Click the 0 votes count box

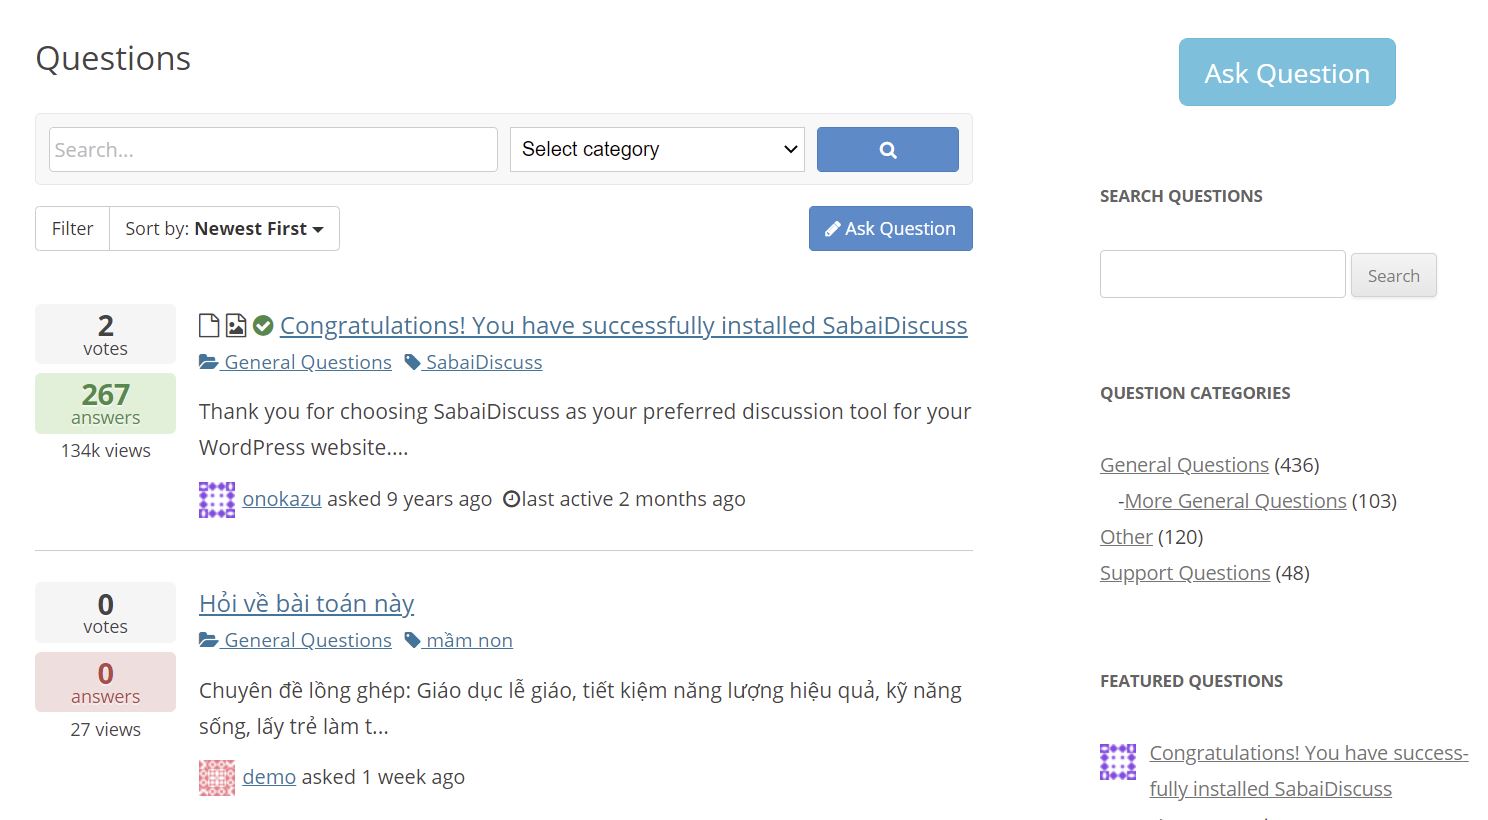click(x=105, y=612)
